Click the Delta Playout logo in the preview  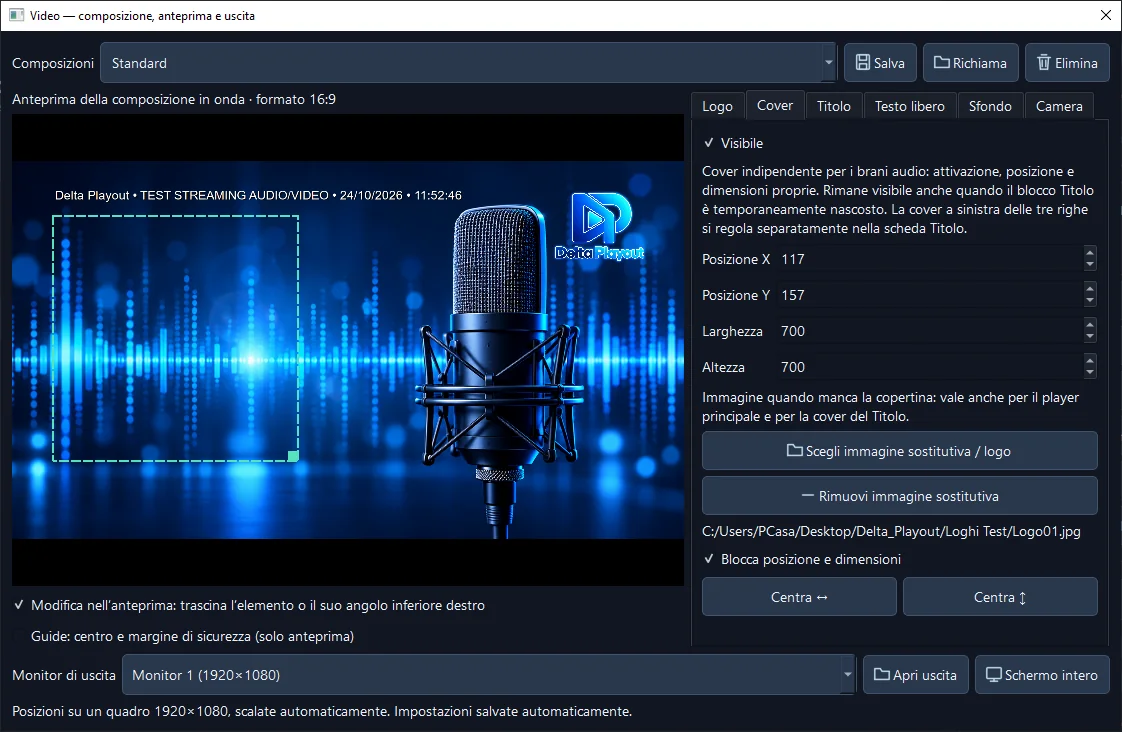600,226
